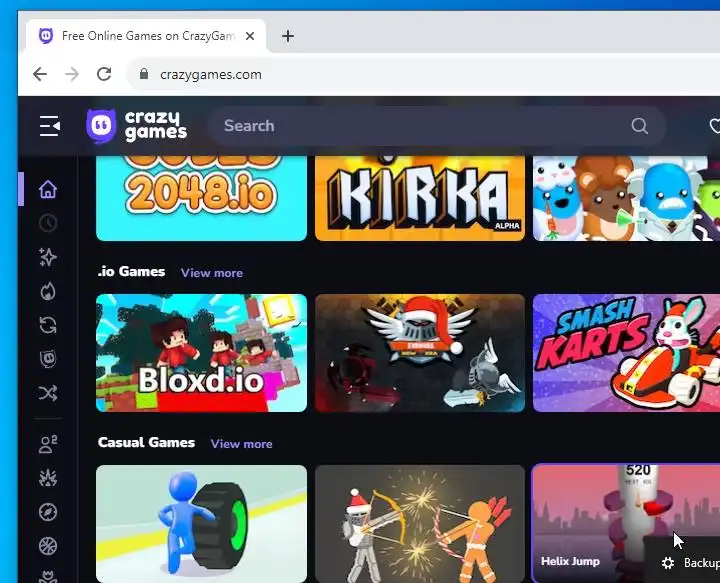Go to Home in sidebar
Viewport: 720px width, 583px height.
[48, 189]
